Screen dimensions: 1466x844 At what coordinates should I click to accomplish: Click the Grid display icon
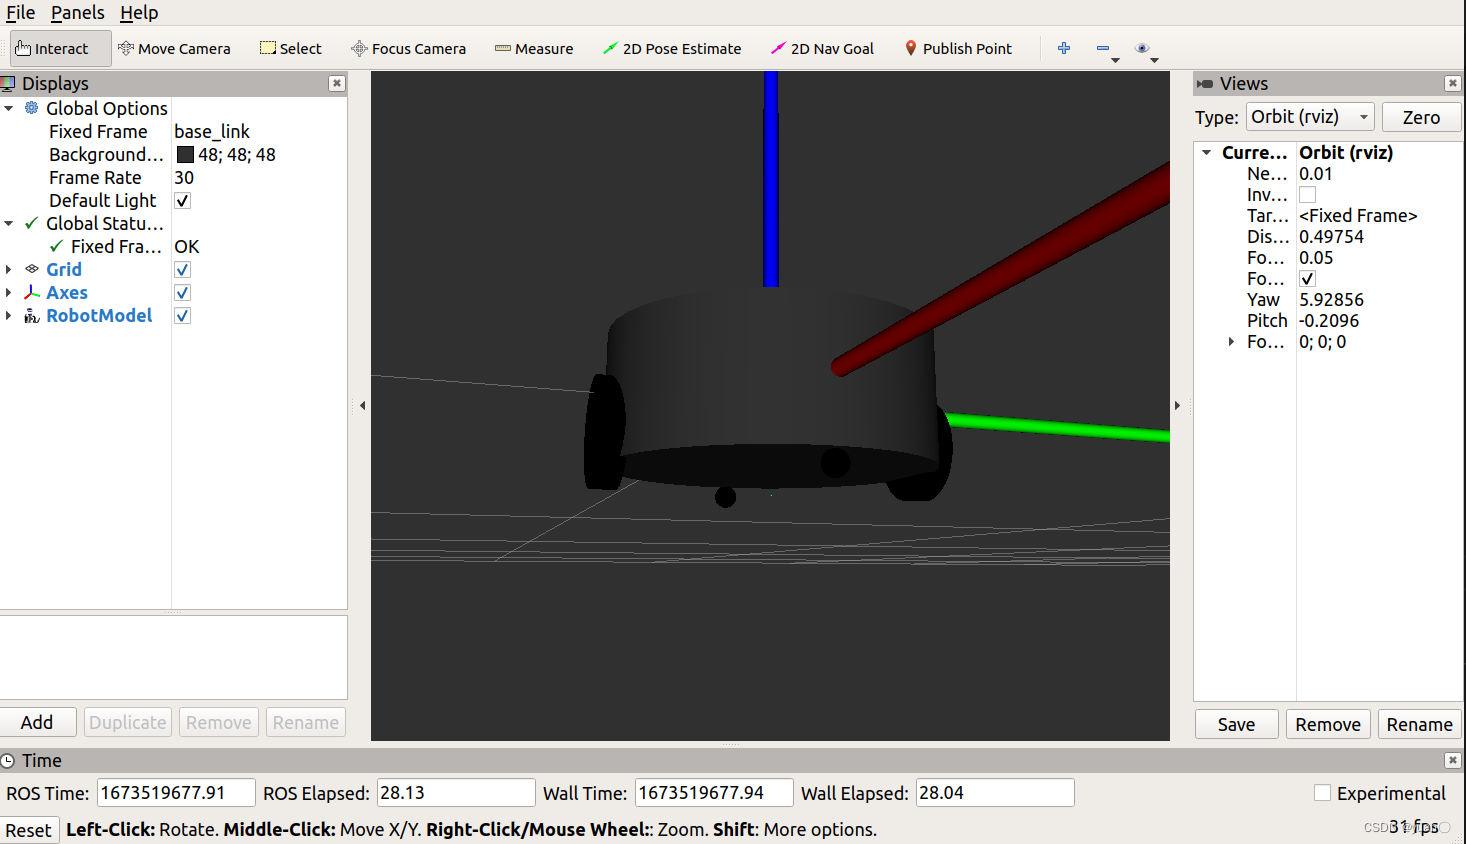point(32,269)
